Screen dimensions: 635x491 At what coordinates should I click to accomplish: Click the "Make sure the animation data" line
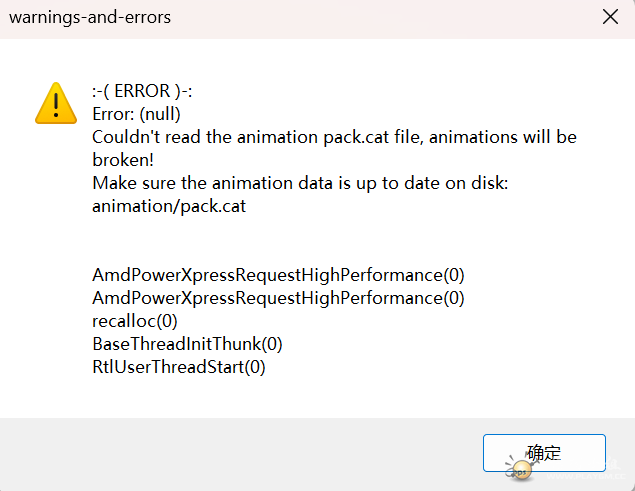coord(300,183)
